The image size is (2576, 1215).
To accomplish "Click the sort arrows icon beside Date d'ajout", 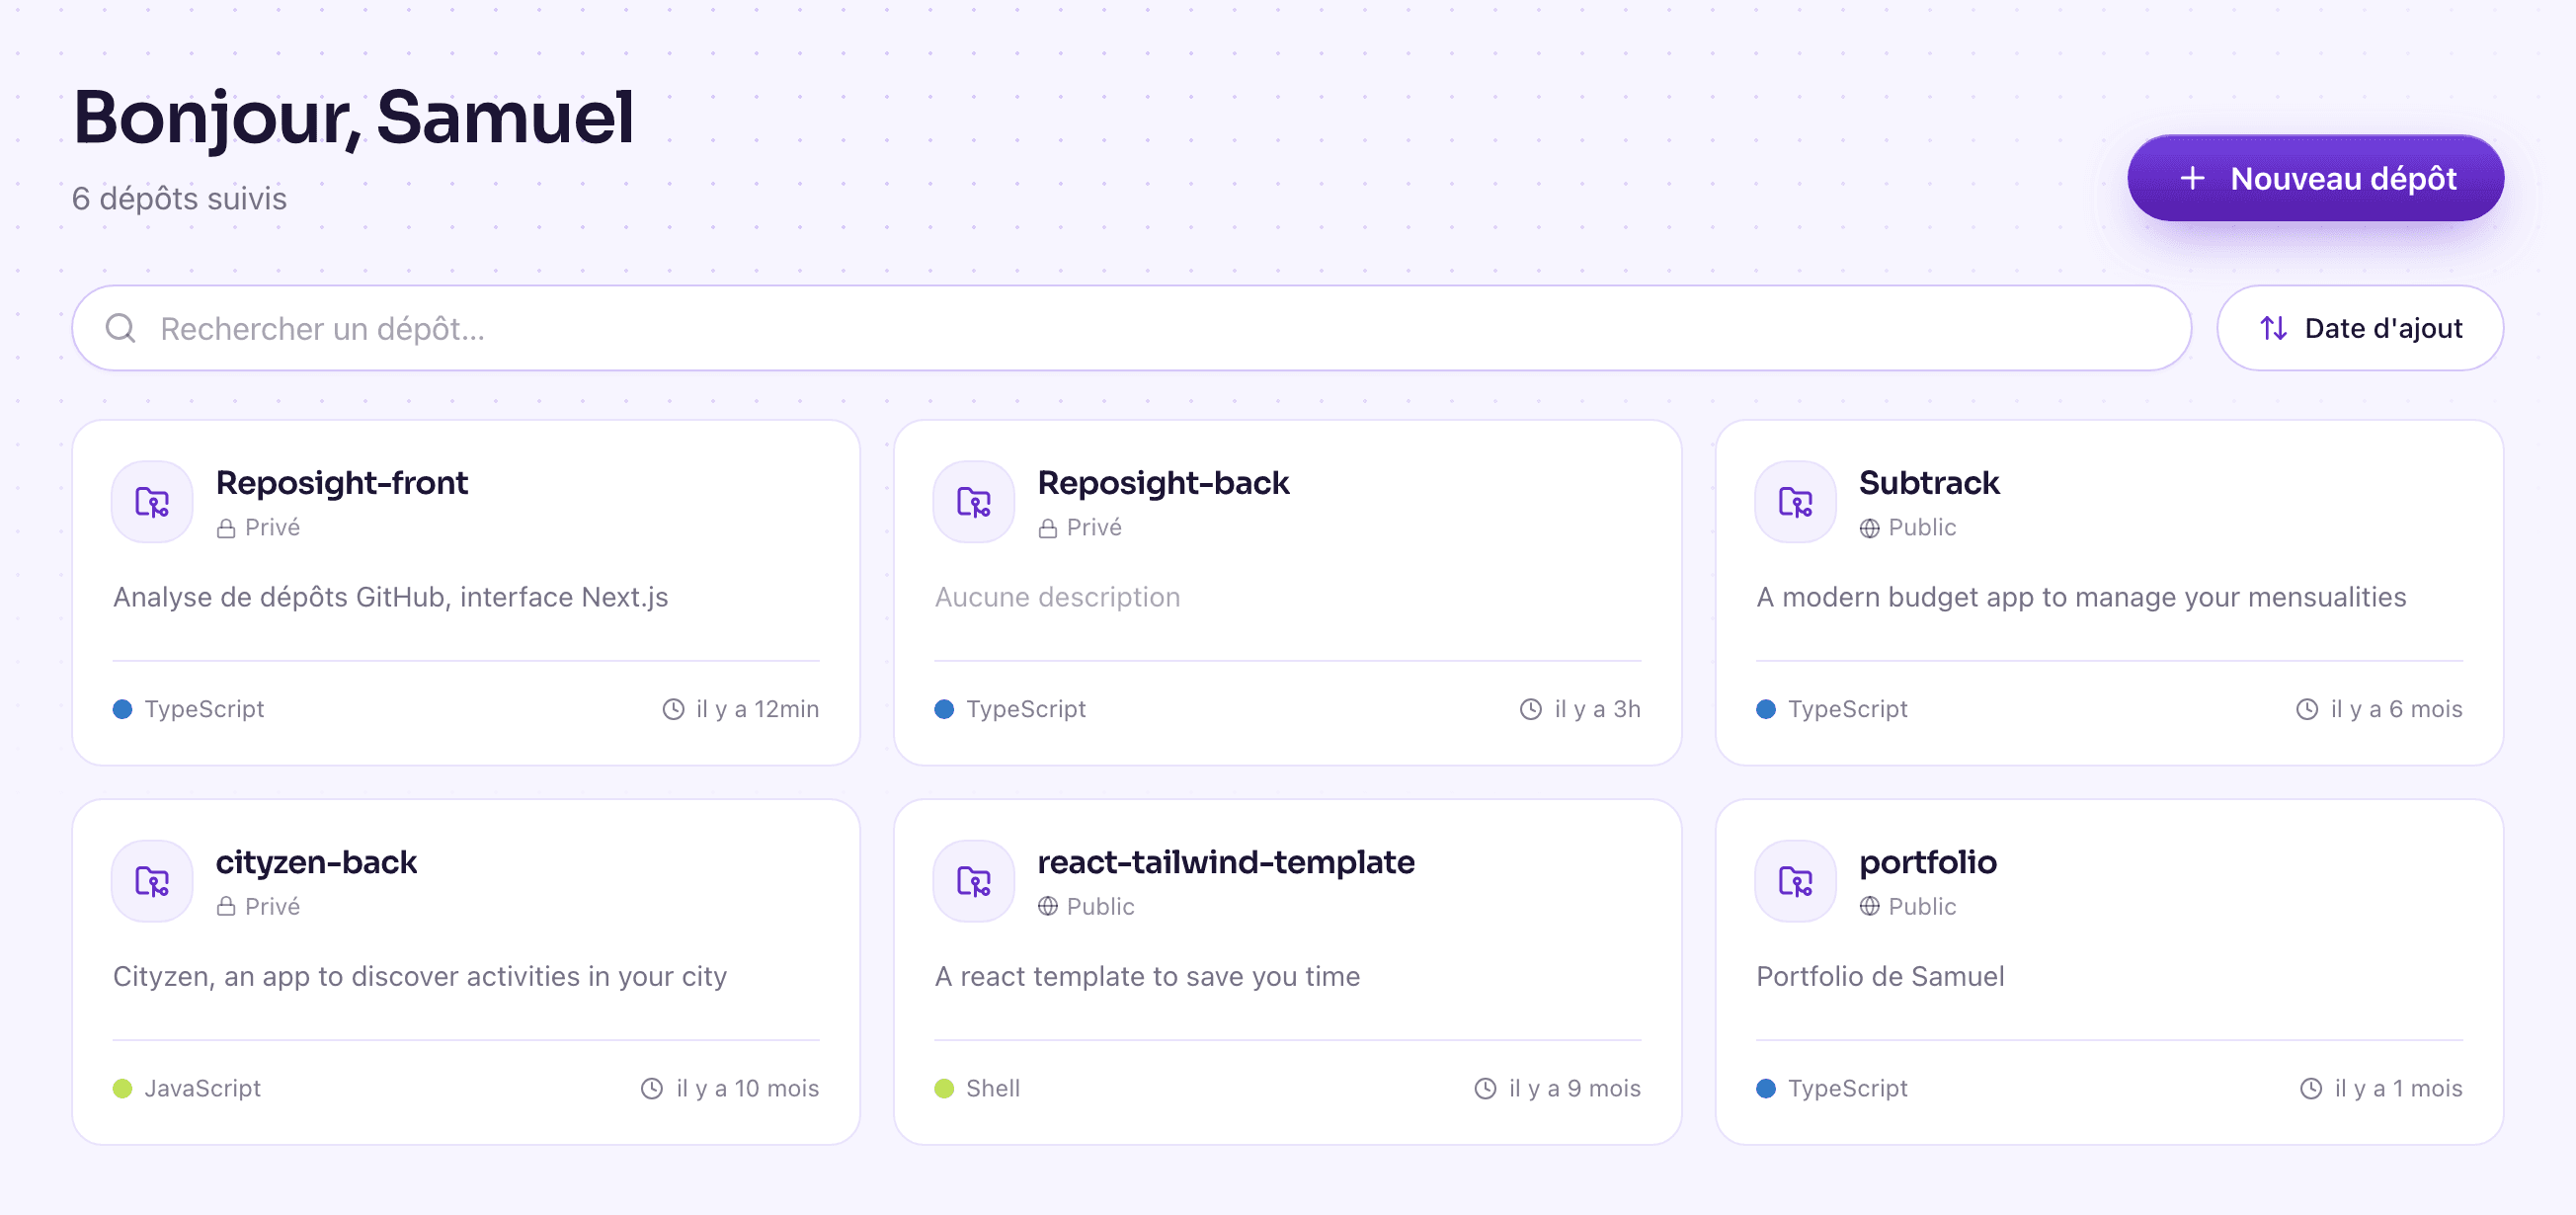I will [2273, 328].
